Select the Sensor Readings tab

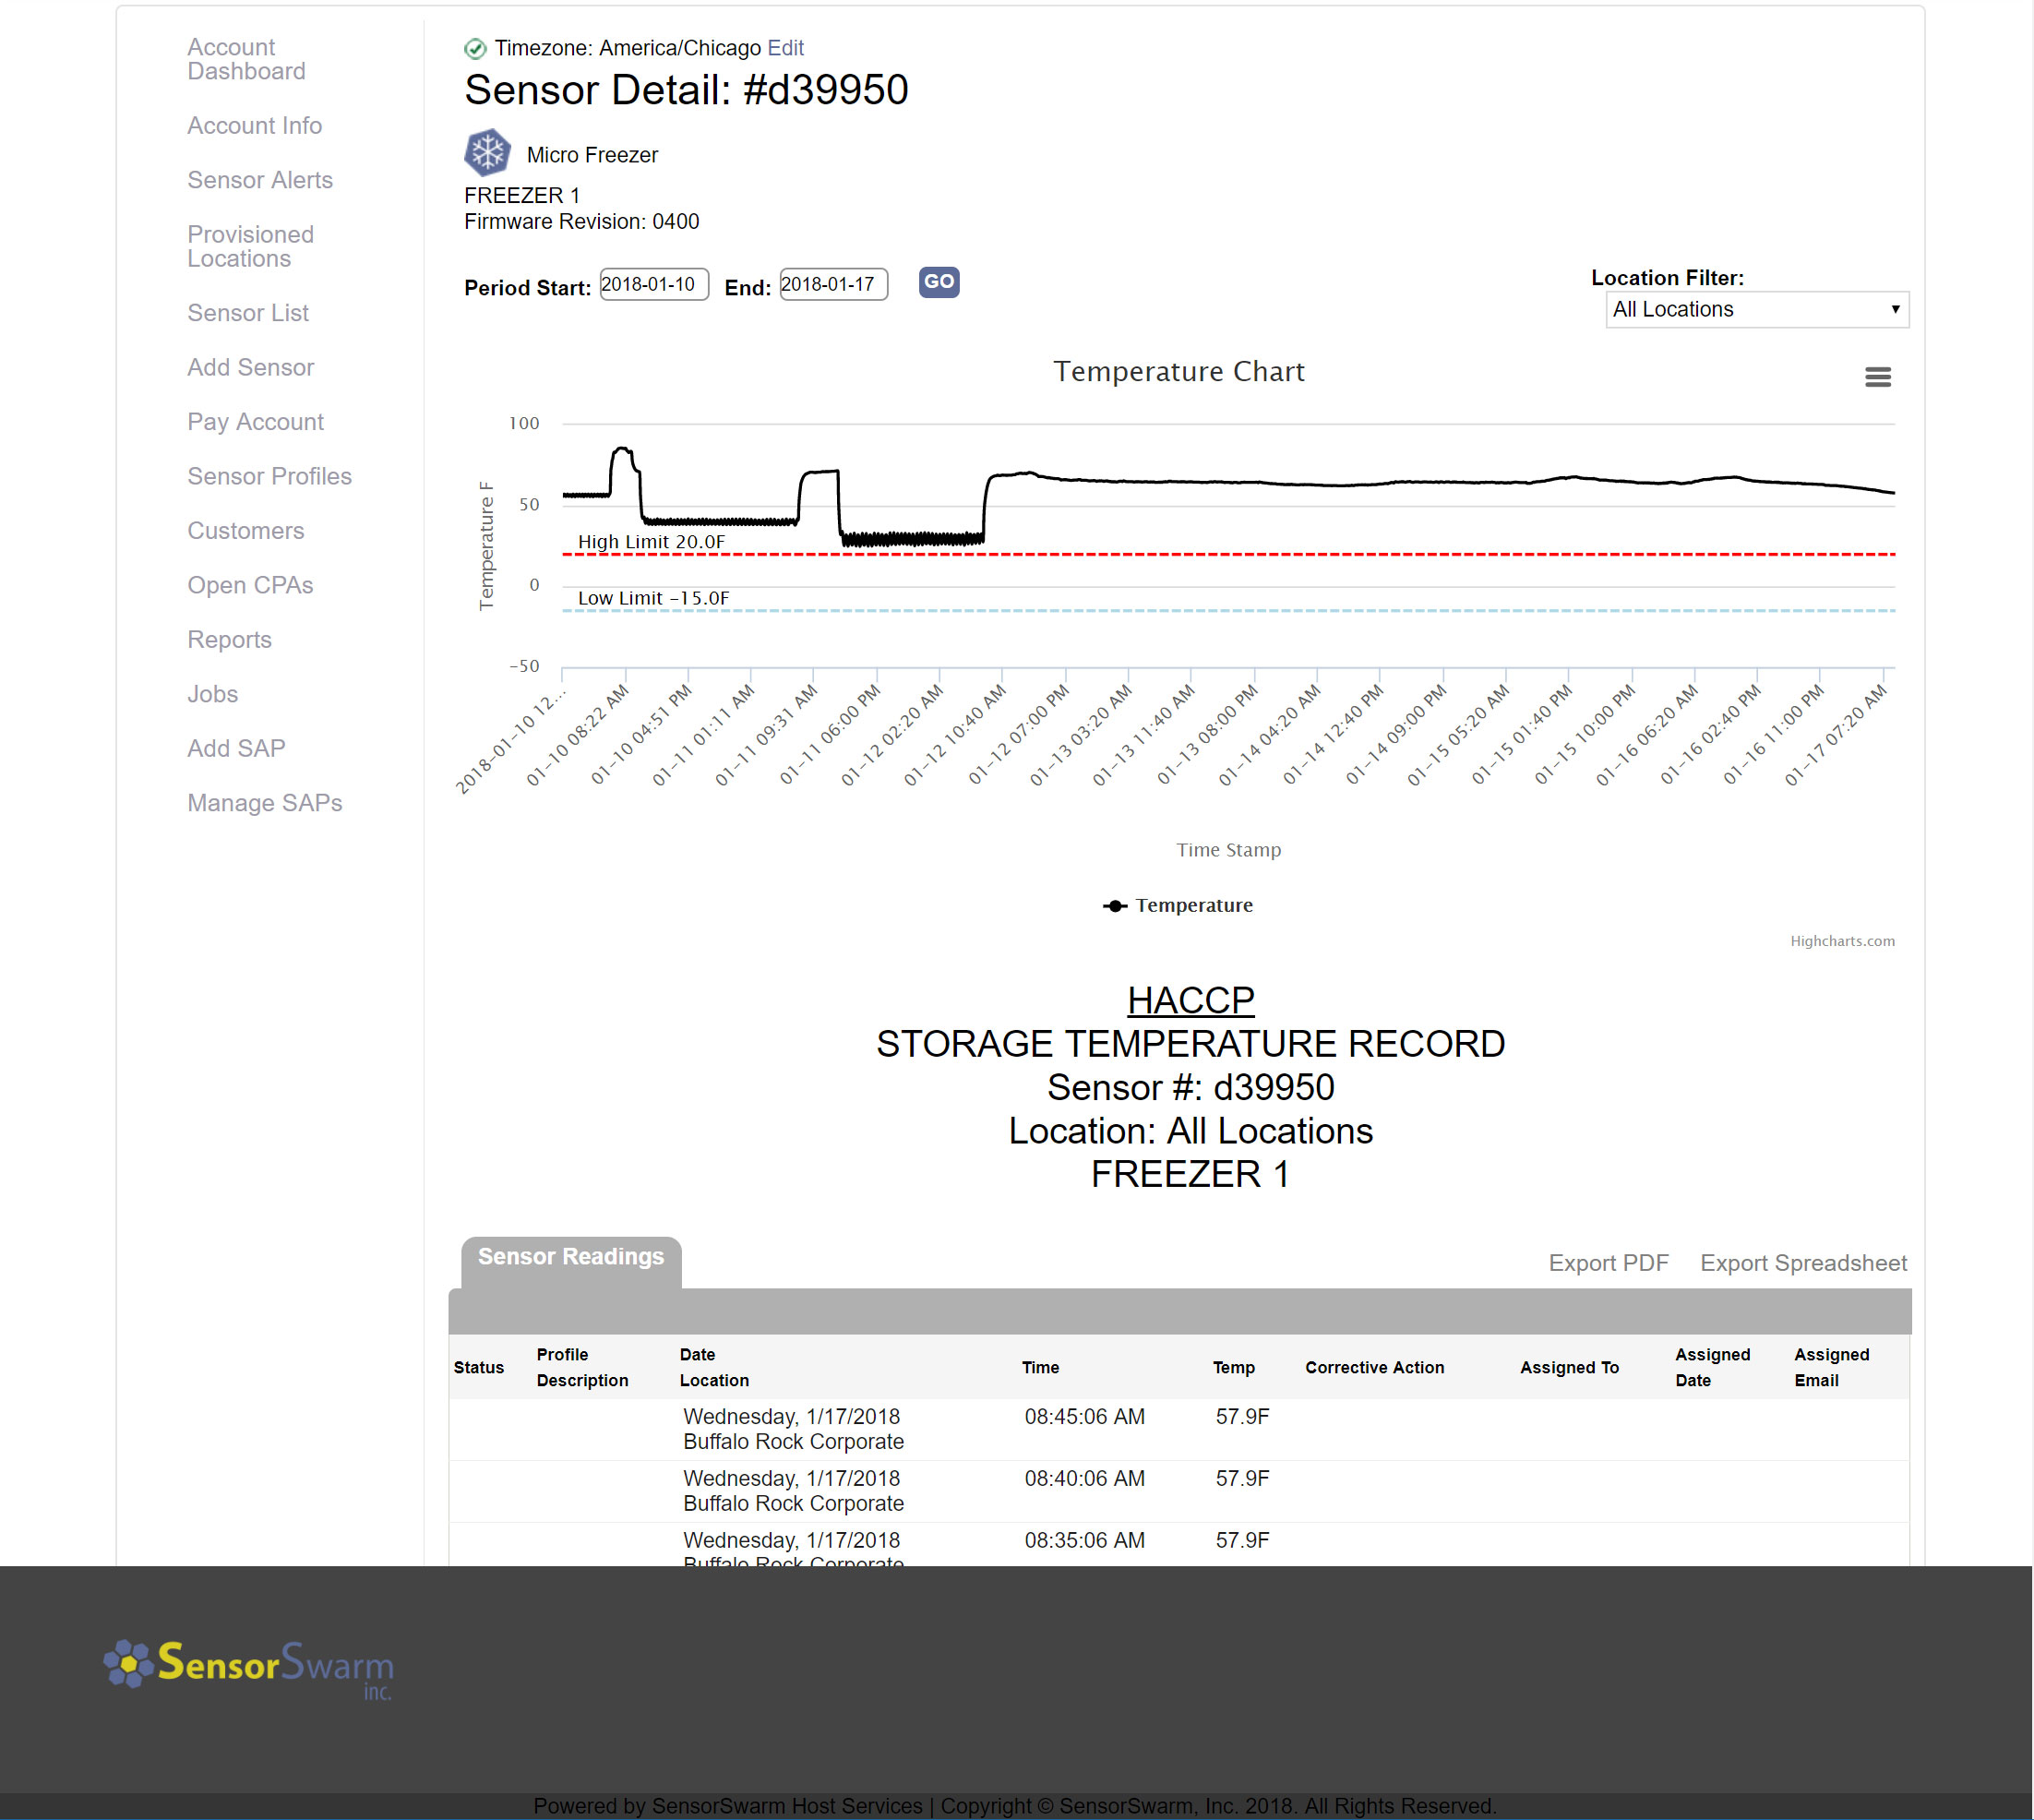[x=570, y=1257]
